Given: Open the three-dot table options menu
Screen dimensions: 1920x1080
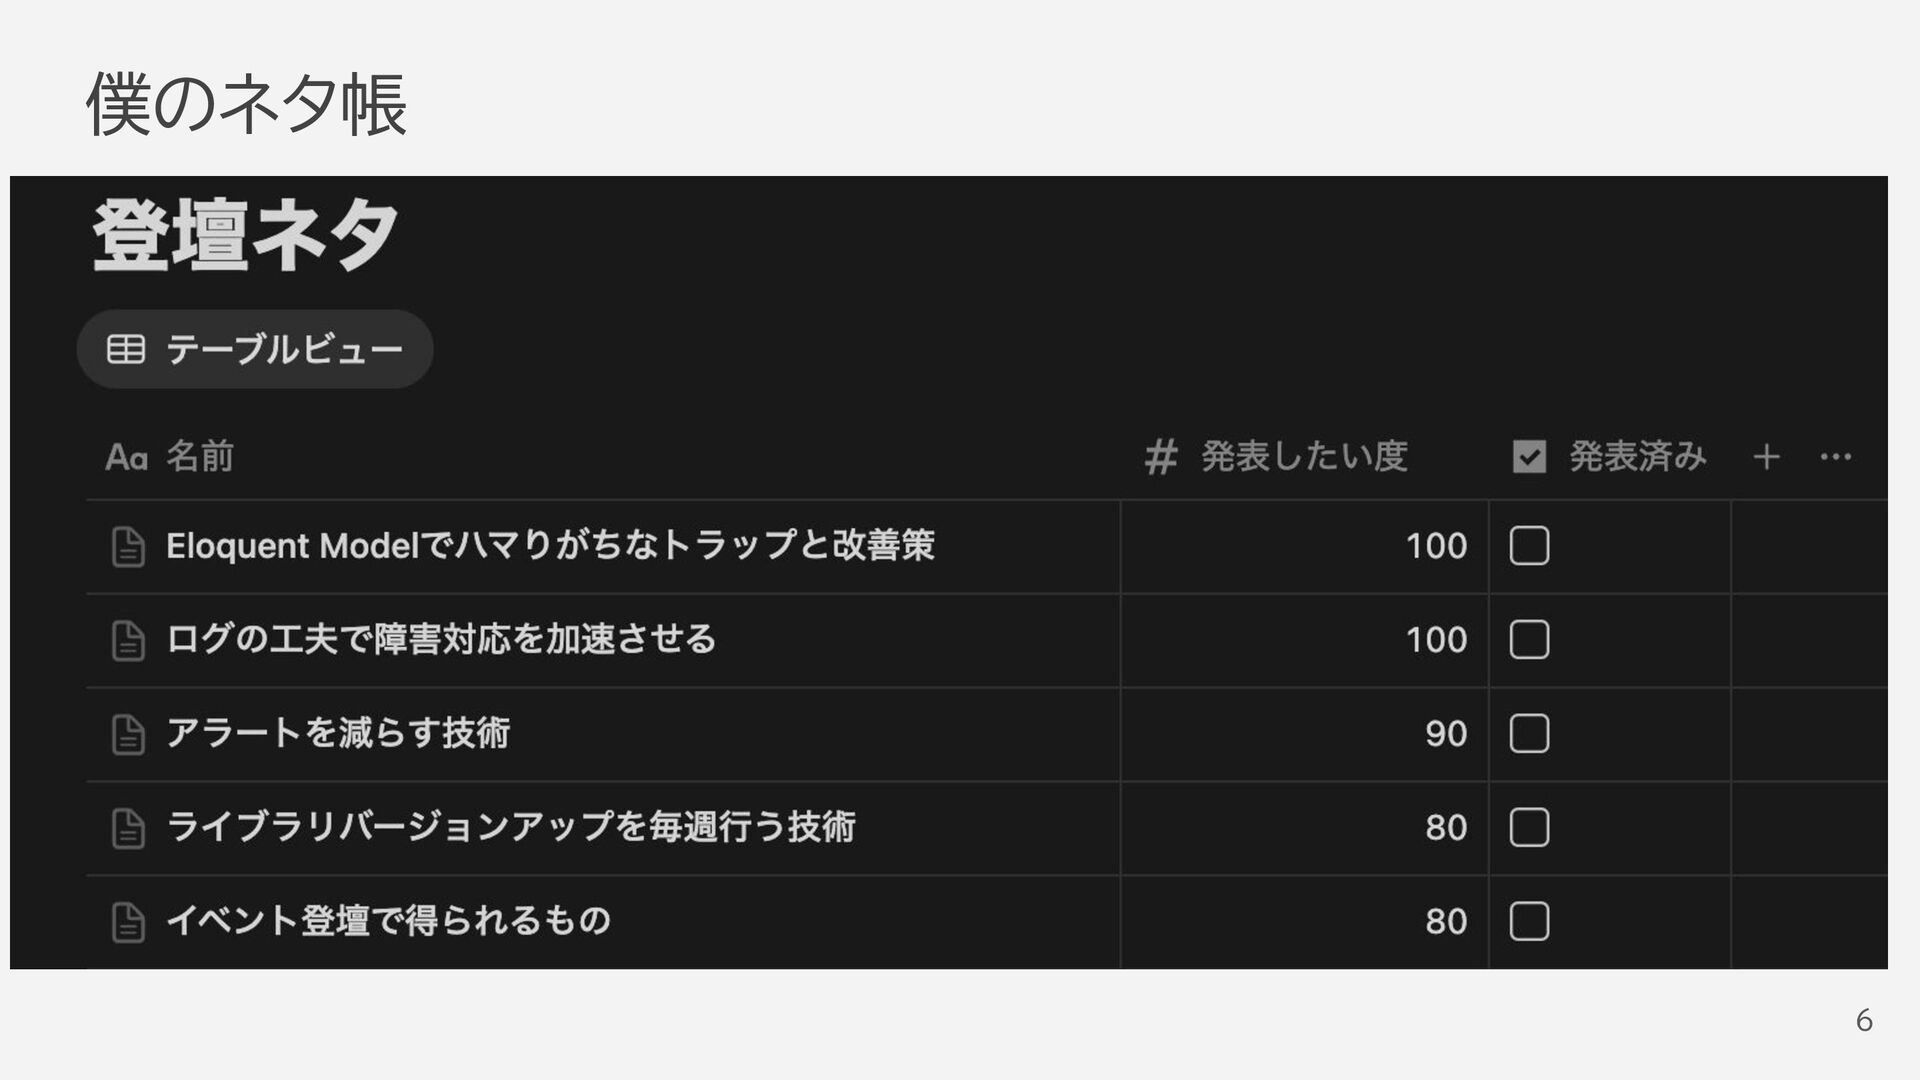Looking at the screenshot, I should click(x=1836, y=457).
